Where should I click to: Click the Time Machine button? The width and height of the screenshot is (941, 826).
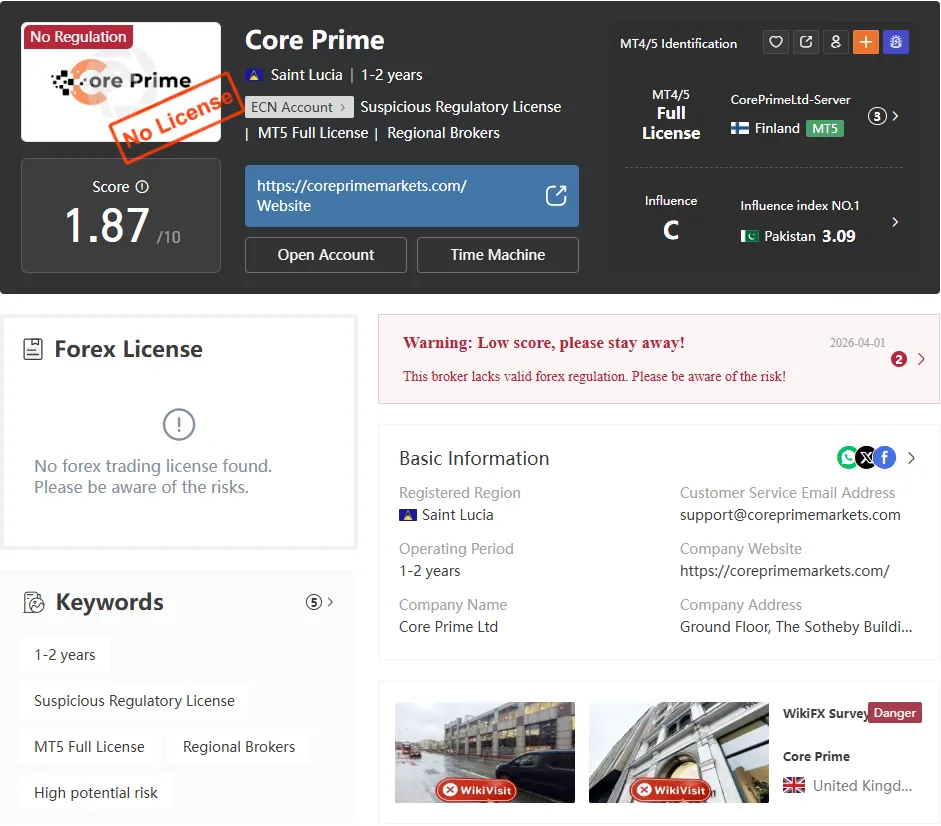point(498,255)
